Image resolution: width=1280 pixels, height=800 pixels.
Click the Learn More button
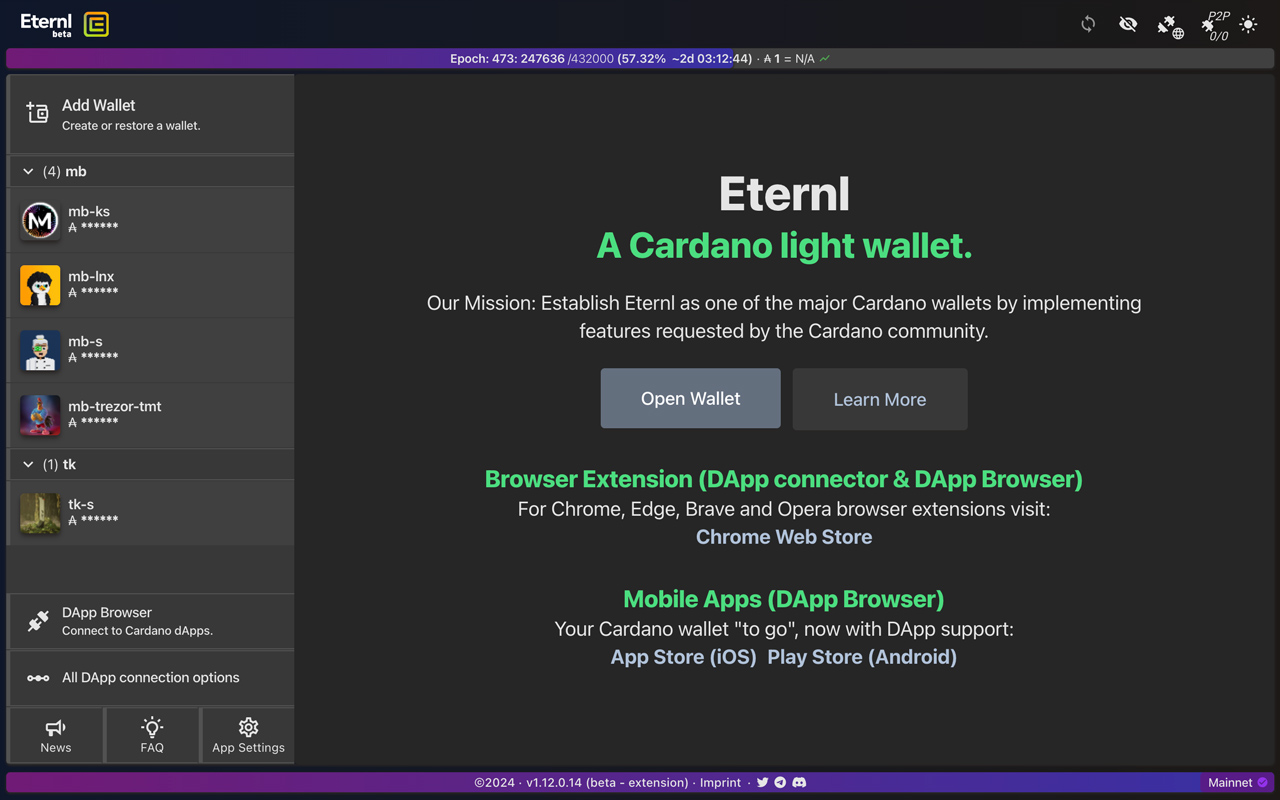pos(880,399)
